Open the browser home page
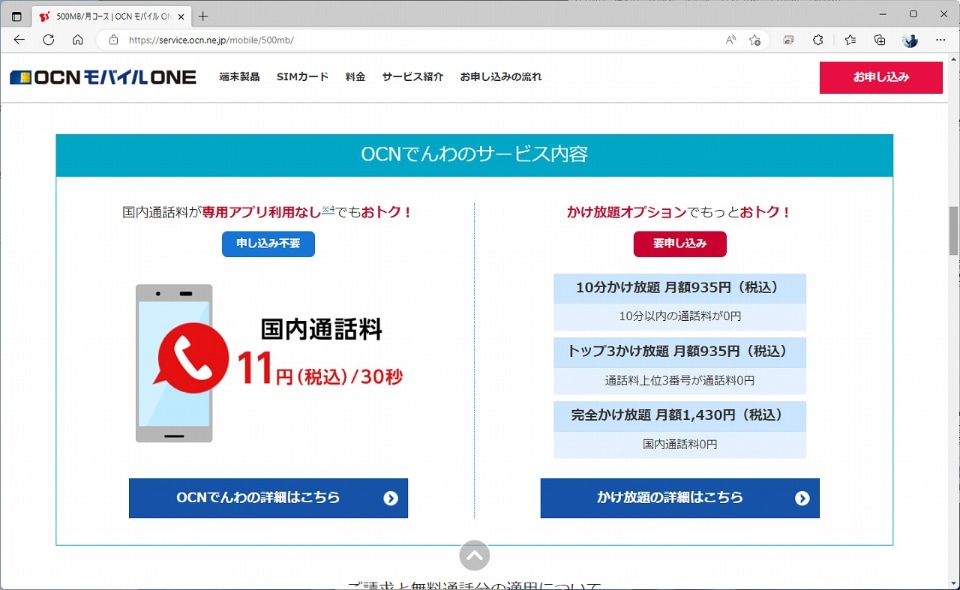 [76, 40]
